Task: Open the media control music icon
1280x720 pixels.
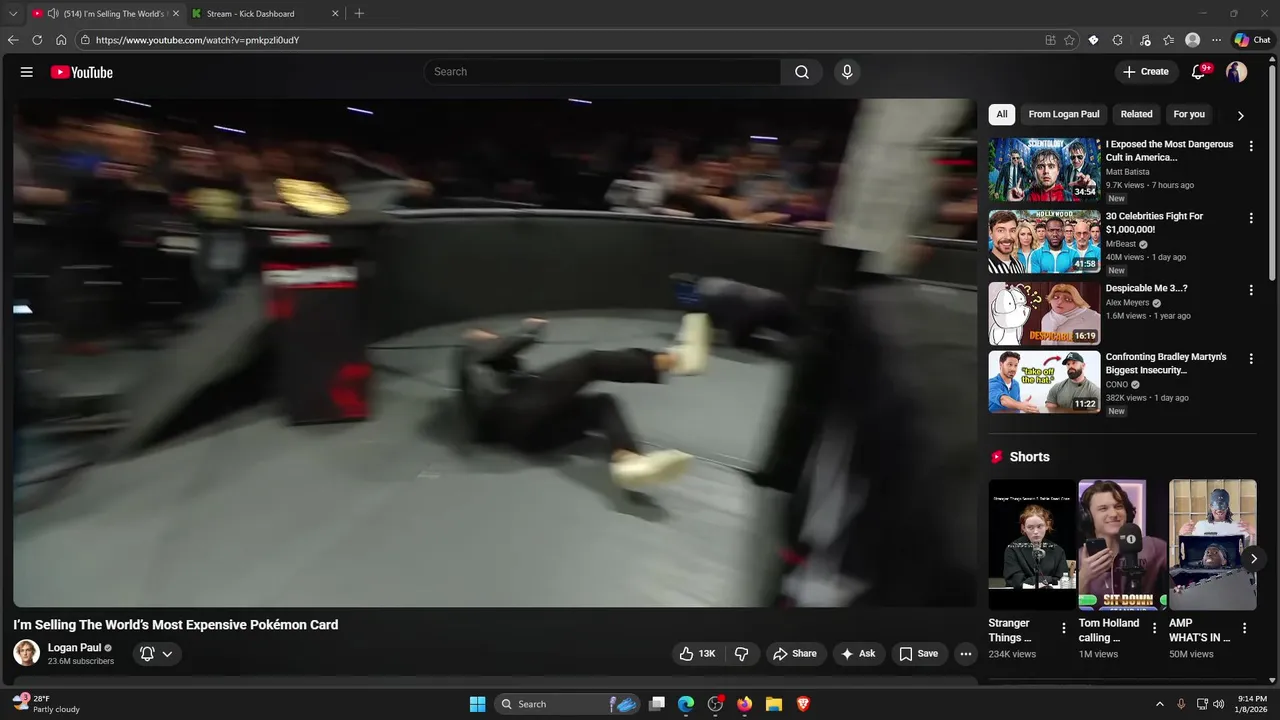Action: tap(1145, 40)
